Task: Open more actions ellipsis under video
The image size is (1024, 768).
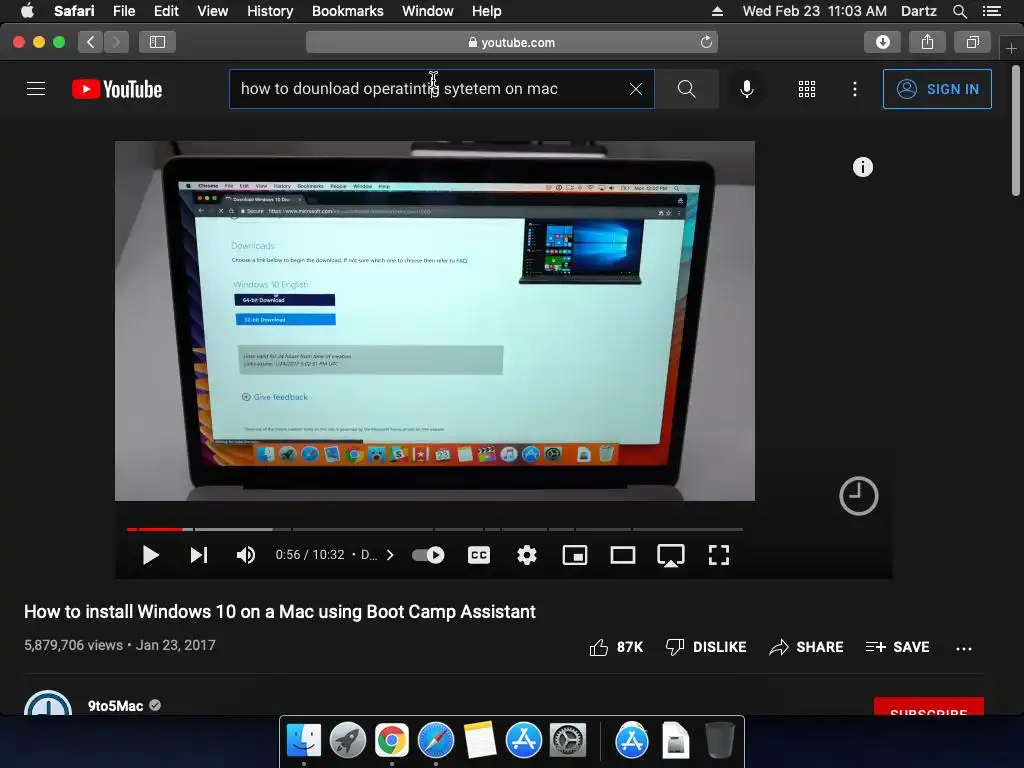Action: coord(963,648)
